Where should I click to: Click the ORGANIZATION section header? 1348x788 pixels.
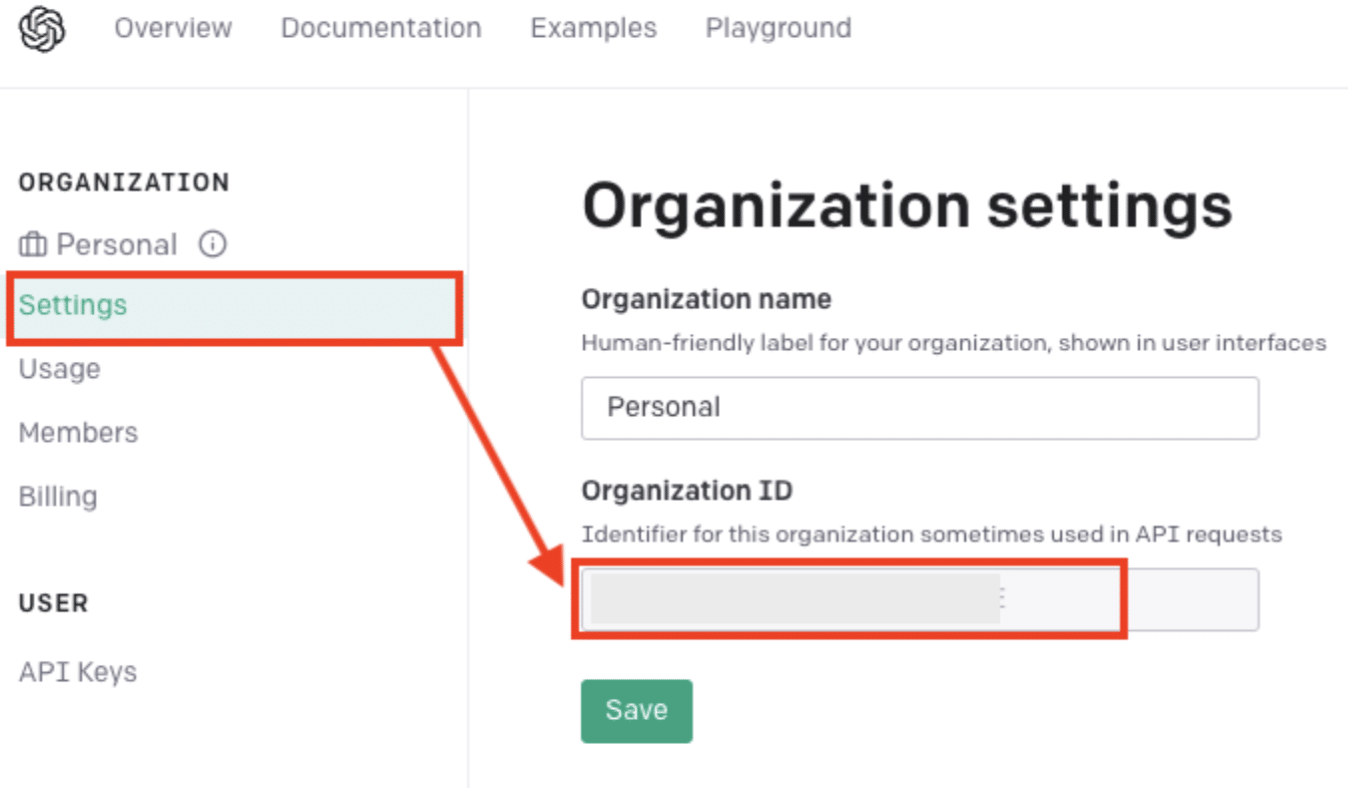pos(122,182)
